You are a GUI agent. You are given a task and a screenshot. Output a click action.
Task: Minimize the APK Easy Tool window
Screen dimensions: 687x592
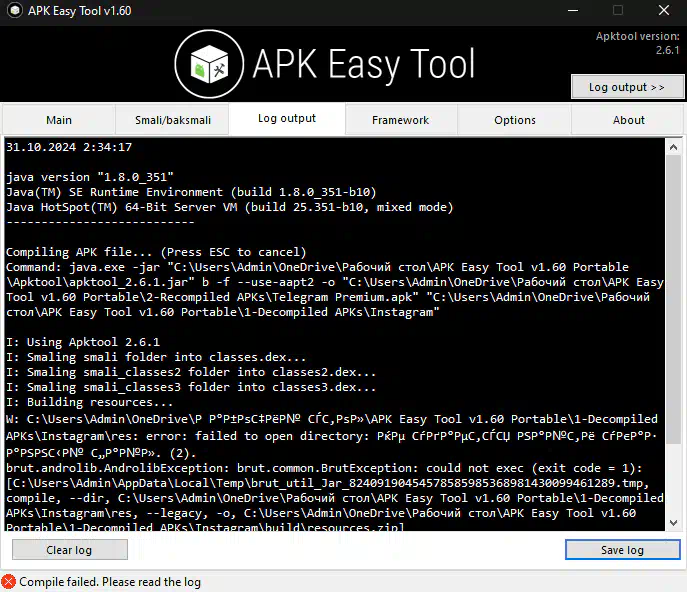point(573,11)
